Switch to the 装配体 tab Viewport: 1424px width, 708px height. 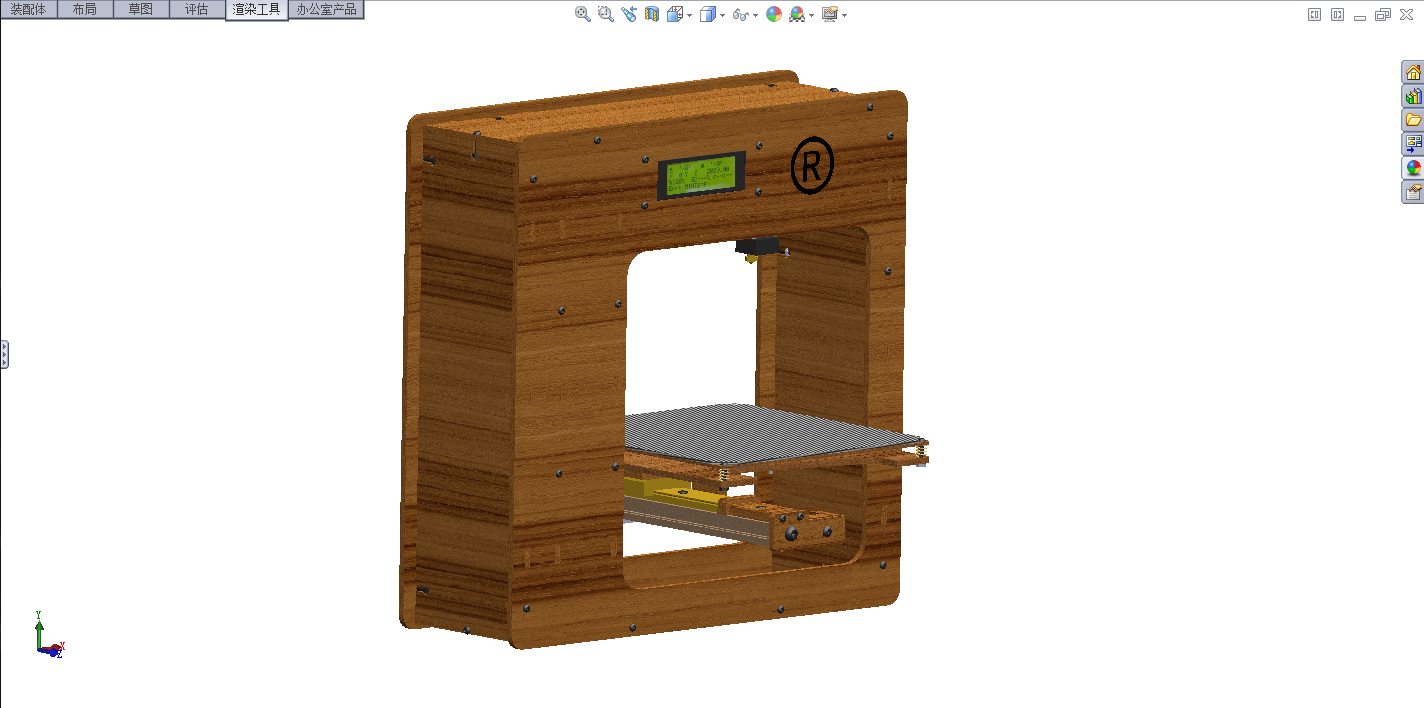pos(28,8)
